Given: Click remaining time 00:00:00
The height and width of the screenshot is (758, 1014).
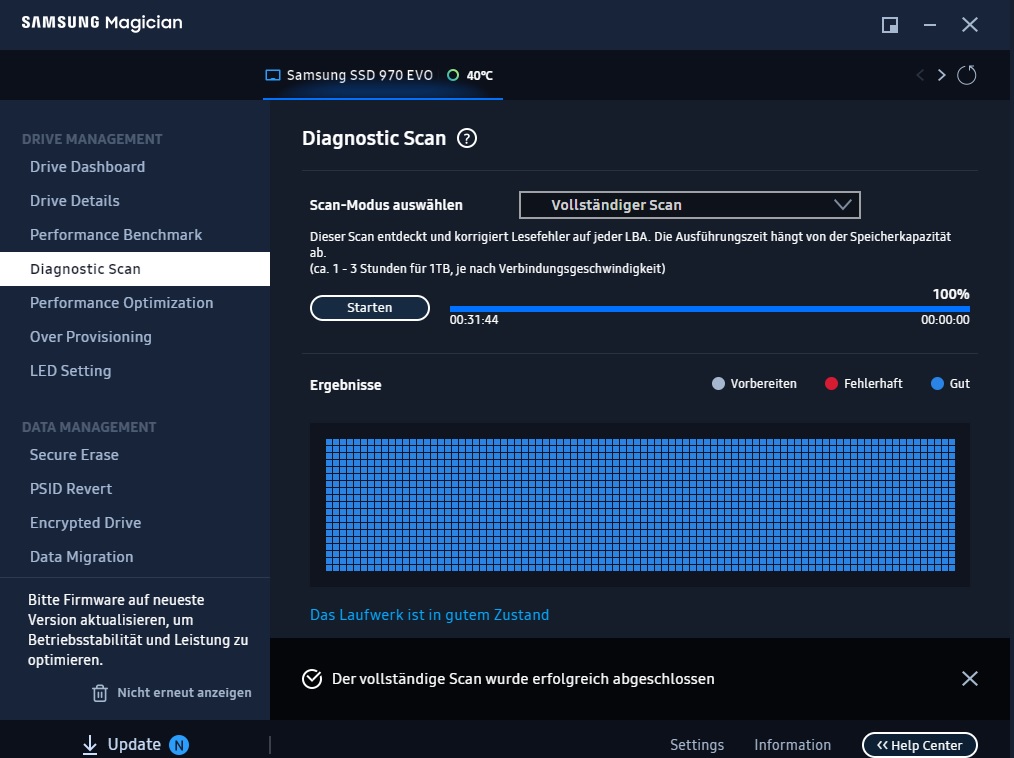Looking at the screenshot, I should [945, 319].
